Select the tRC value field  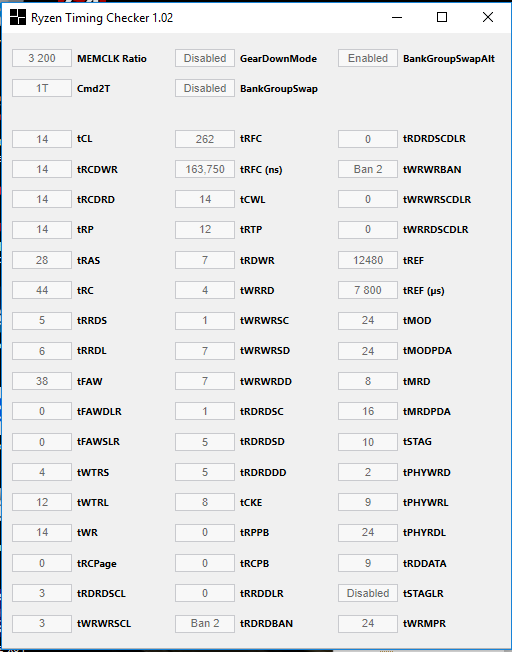42,290
